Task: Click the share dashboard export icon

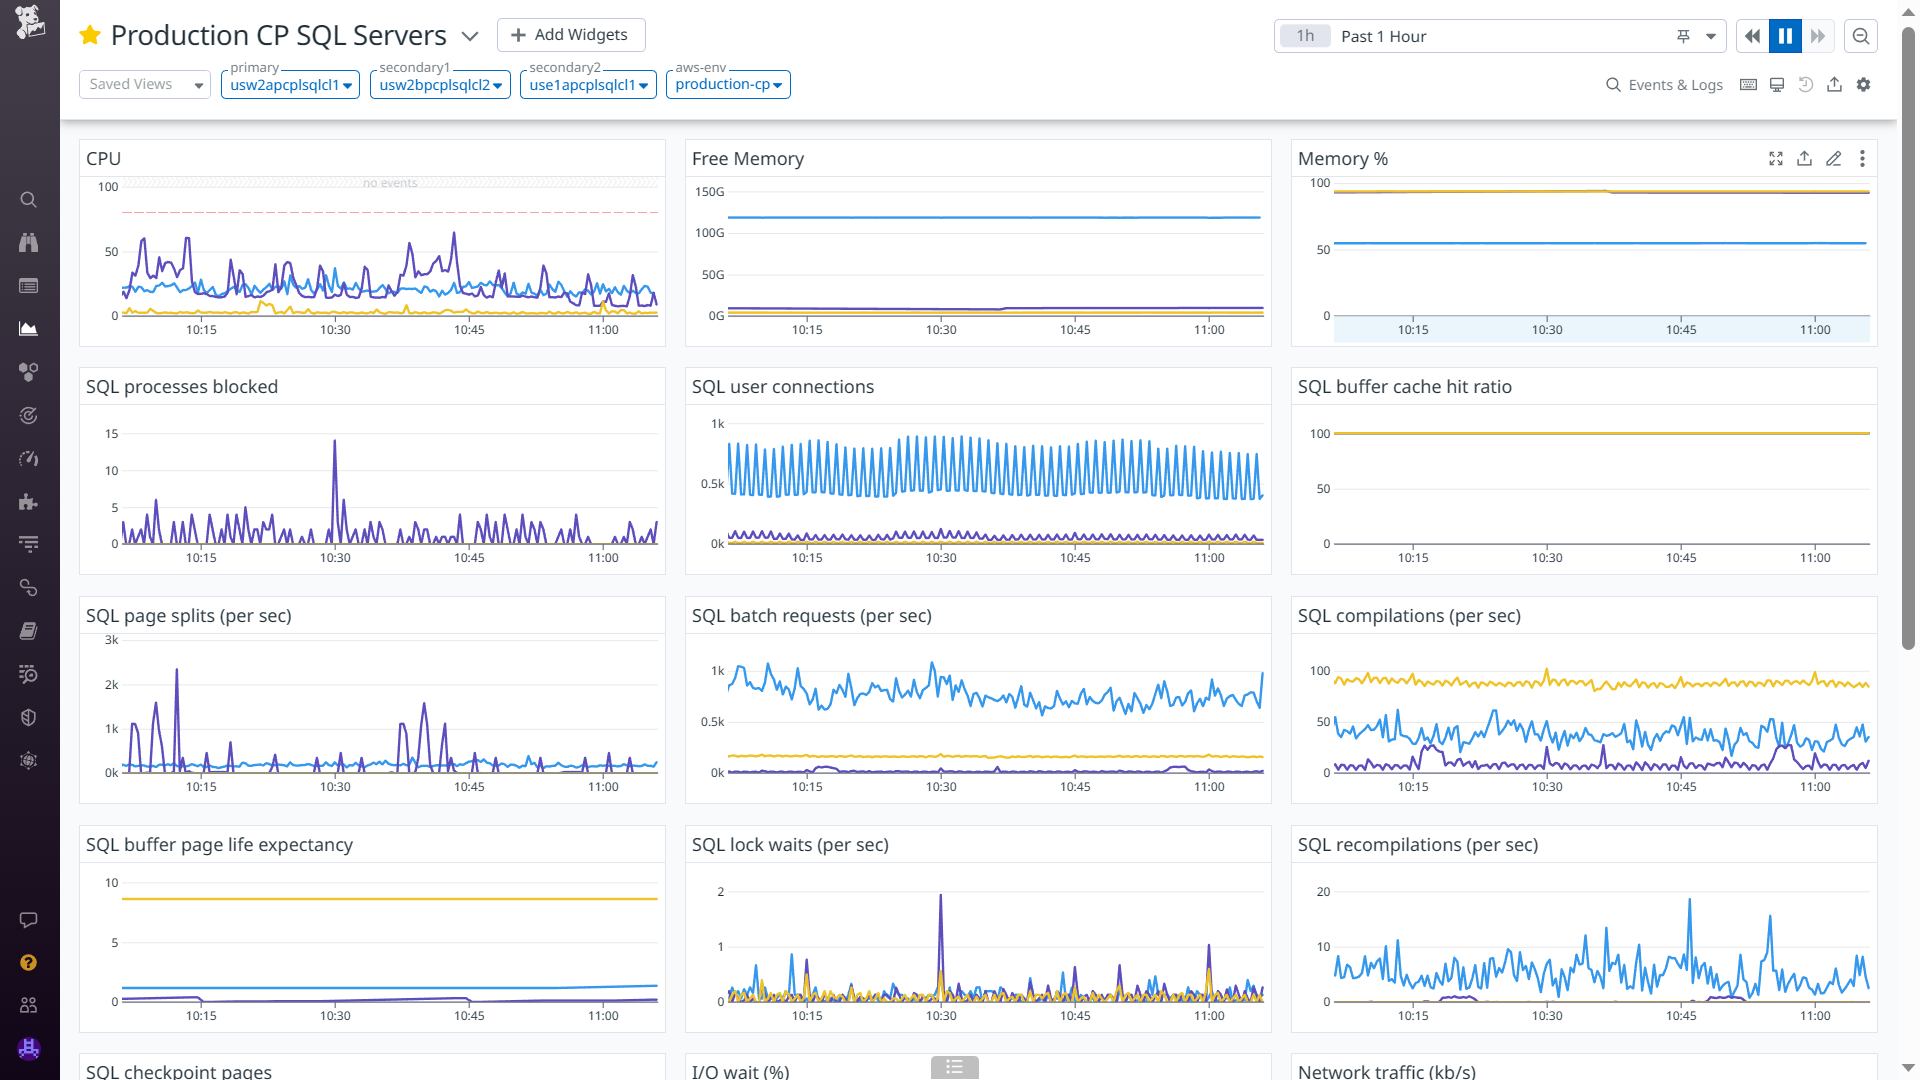Action: coord(1834,85)
